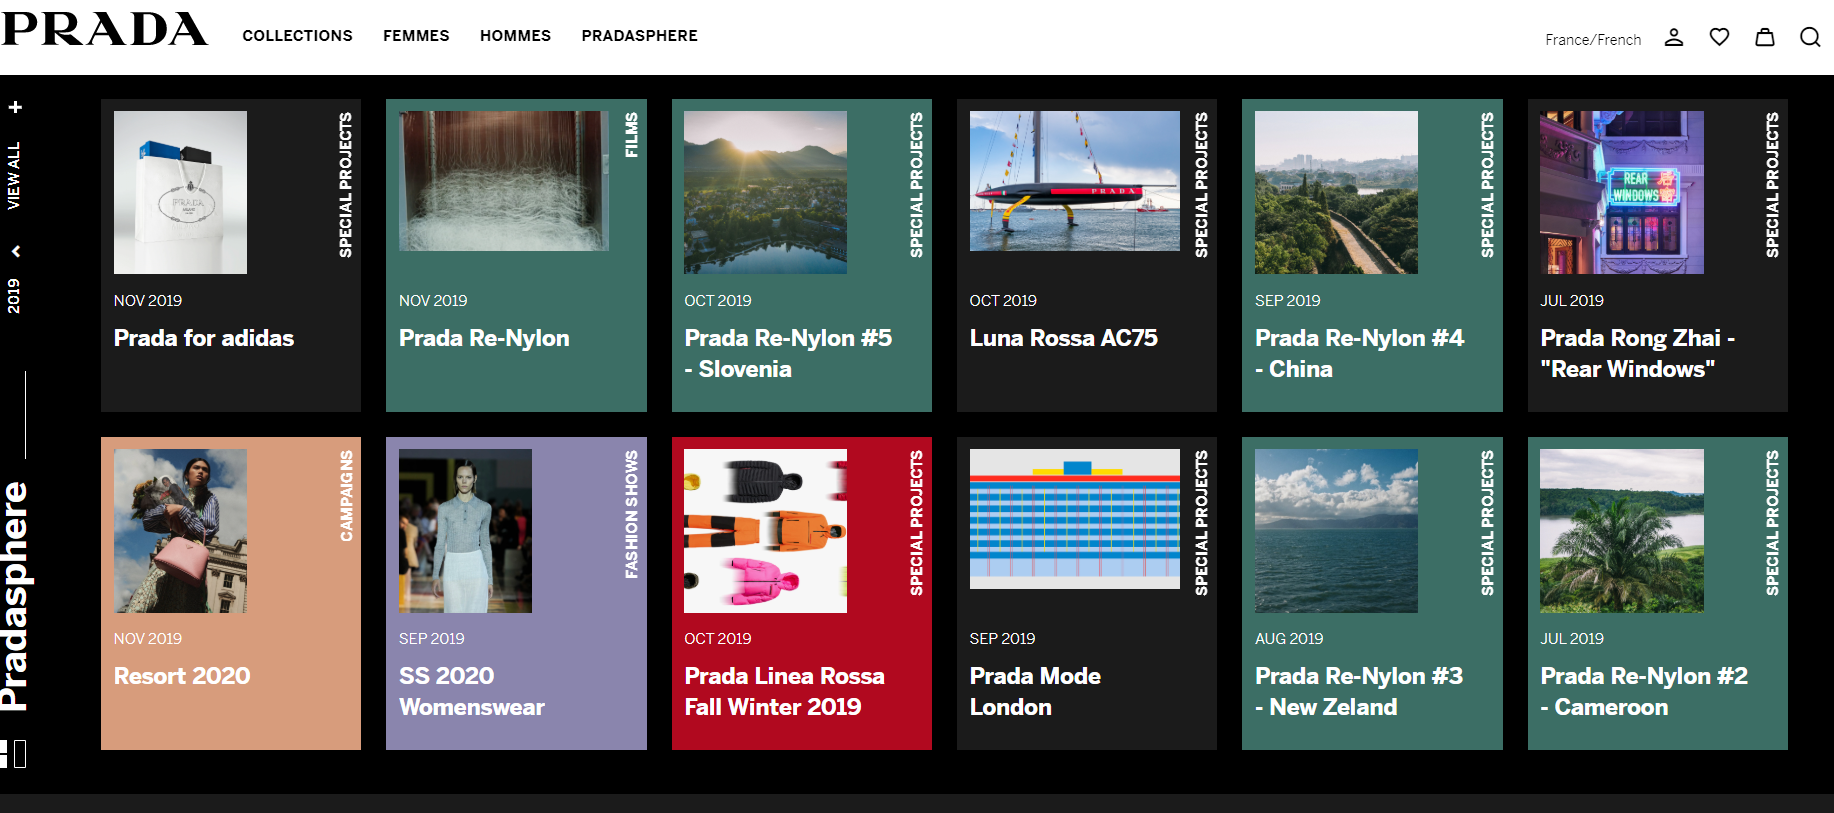Toggle the grid layout icon in sidebar

[x=14, y=754]
